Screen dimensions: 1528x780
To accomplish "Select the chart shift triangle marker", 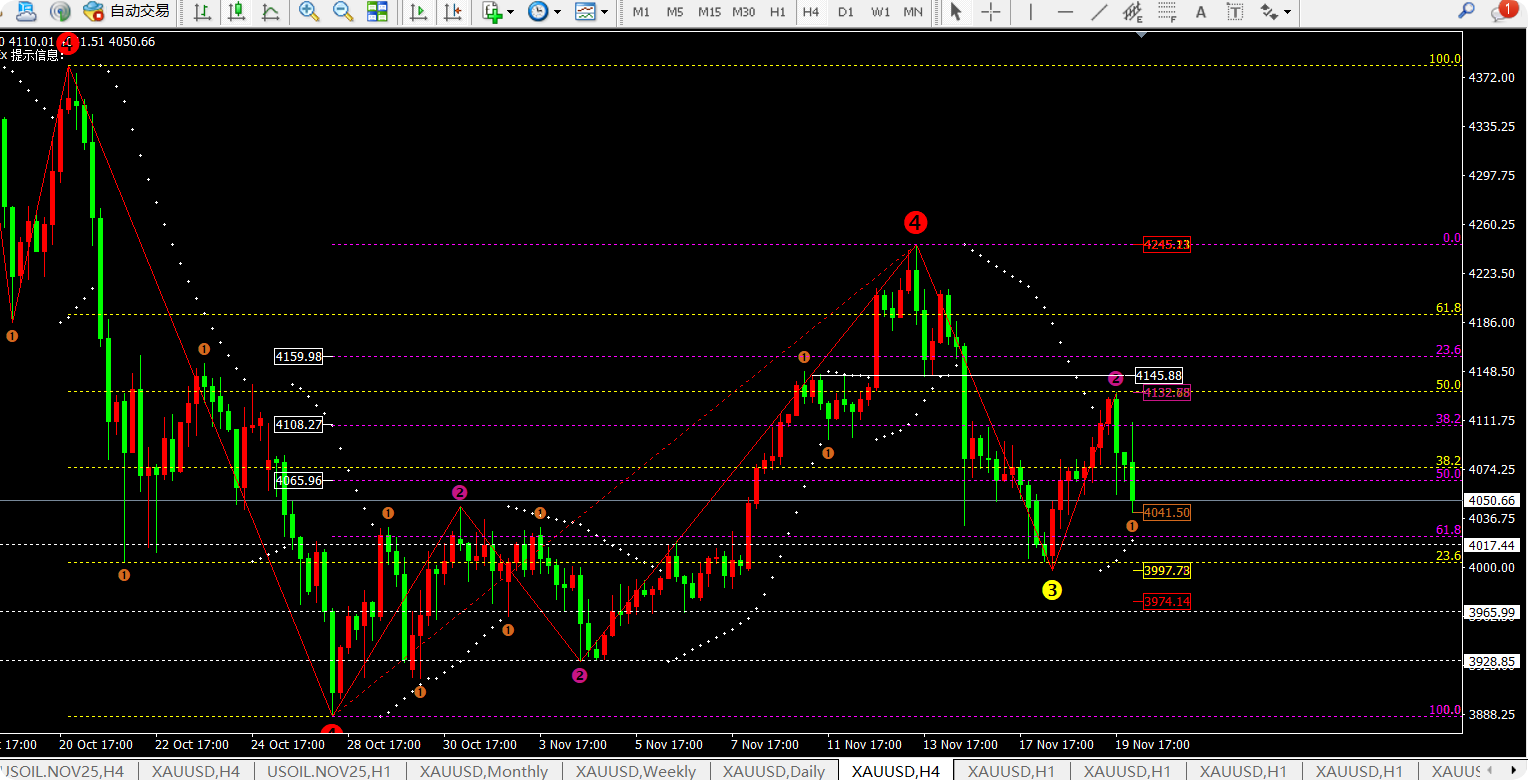I will pos(1142,35).
